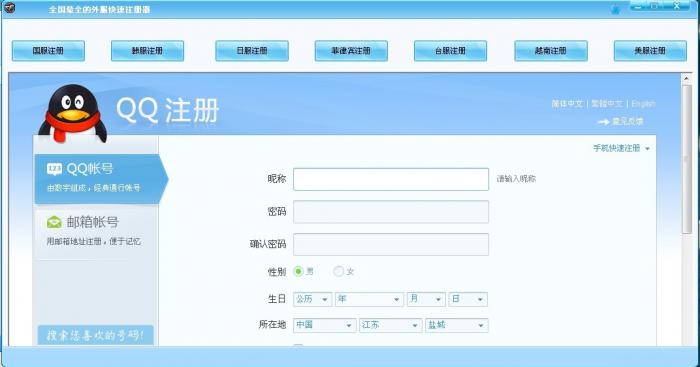Open the 月 birth month dropdown
700x367 pixels.
point(426,299)
